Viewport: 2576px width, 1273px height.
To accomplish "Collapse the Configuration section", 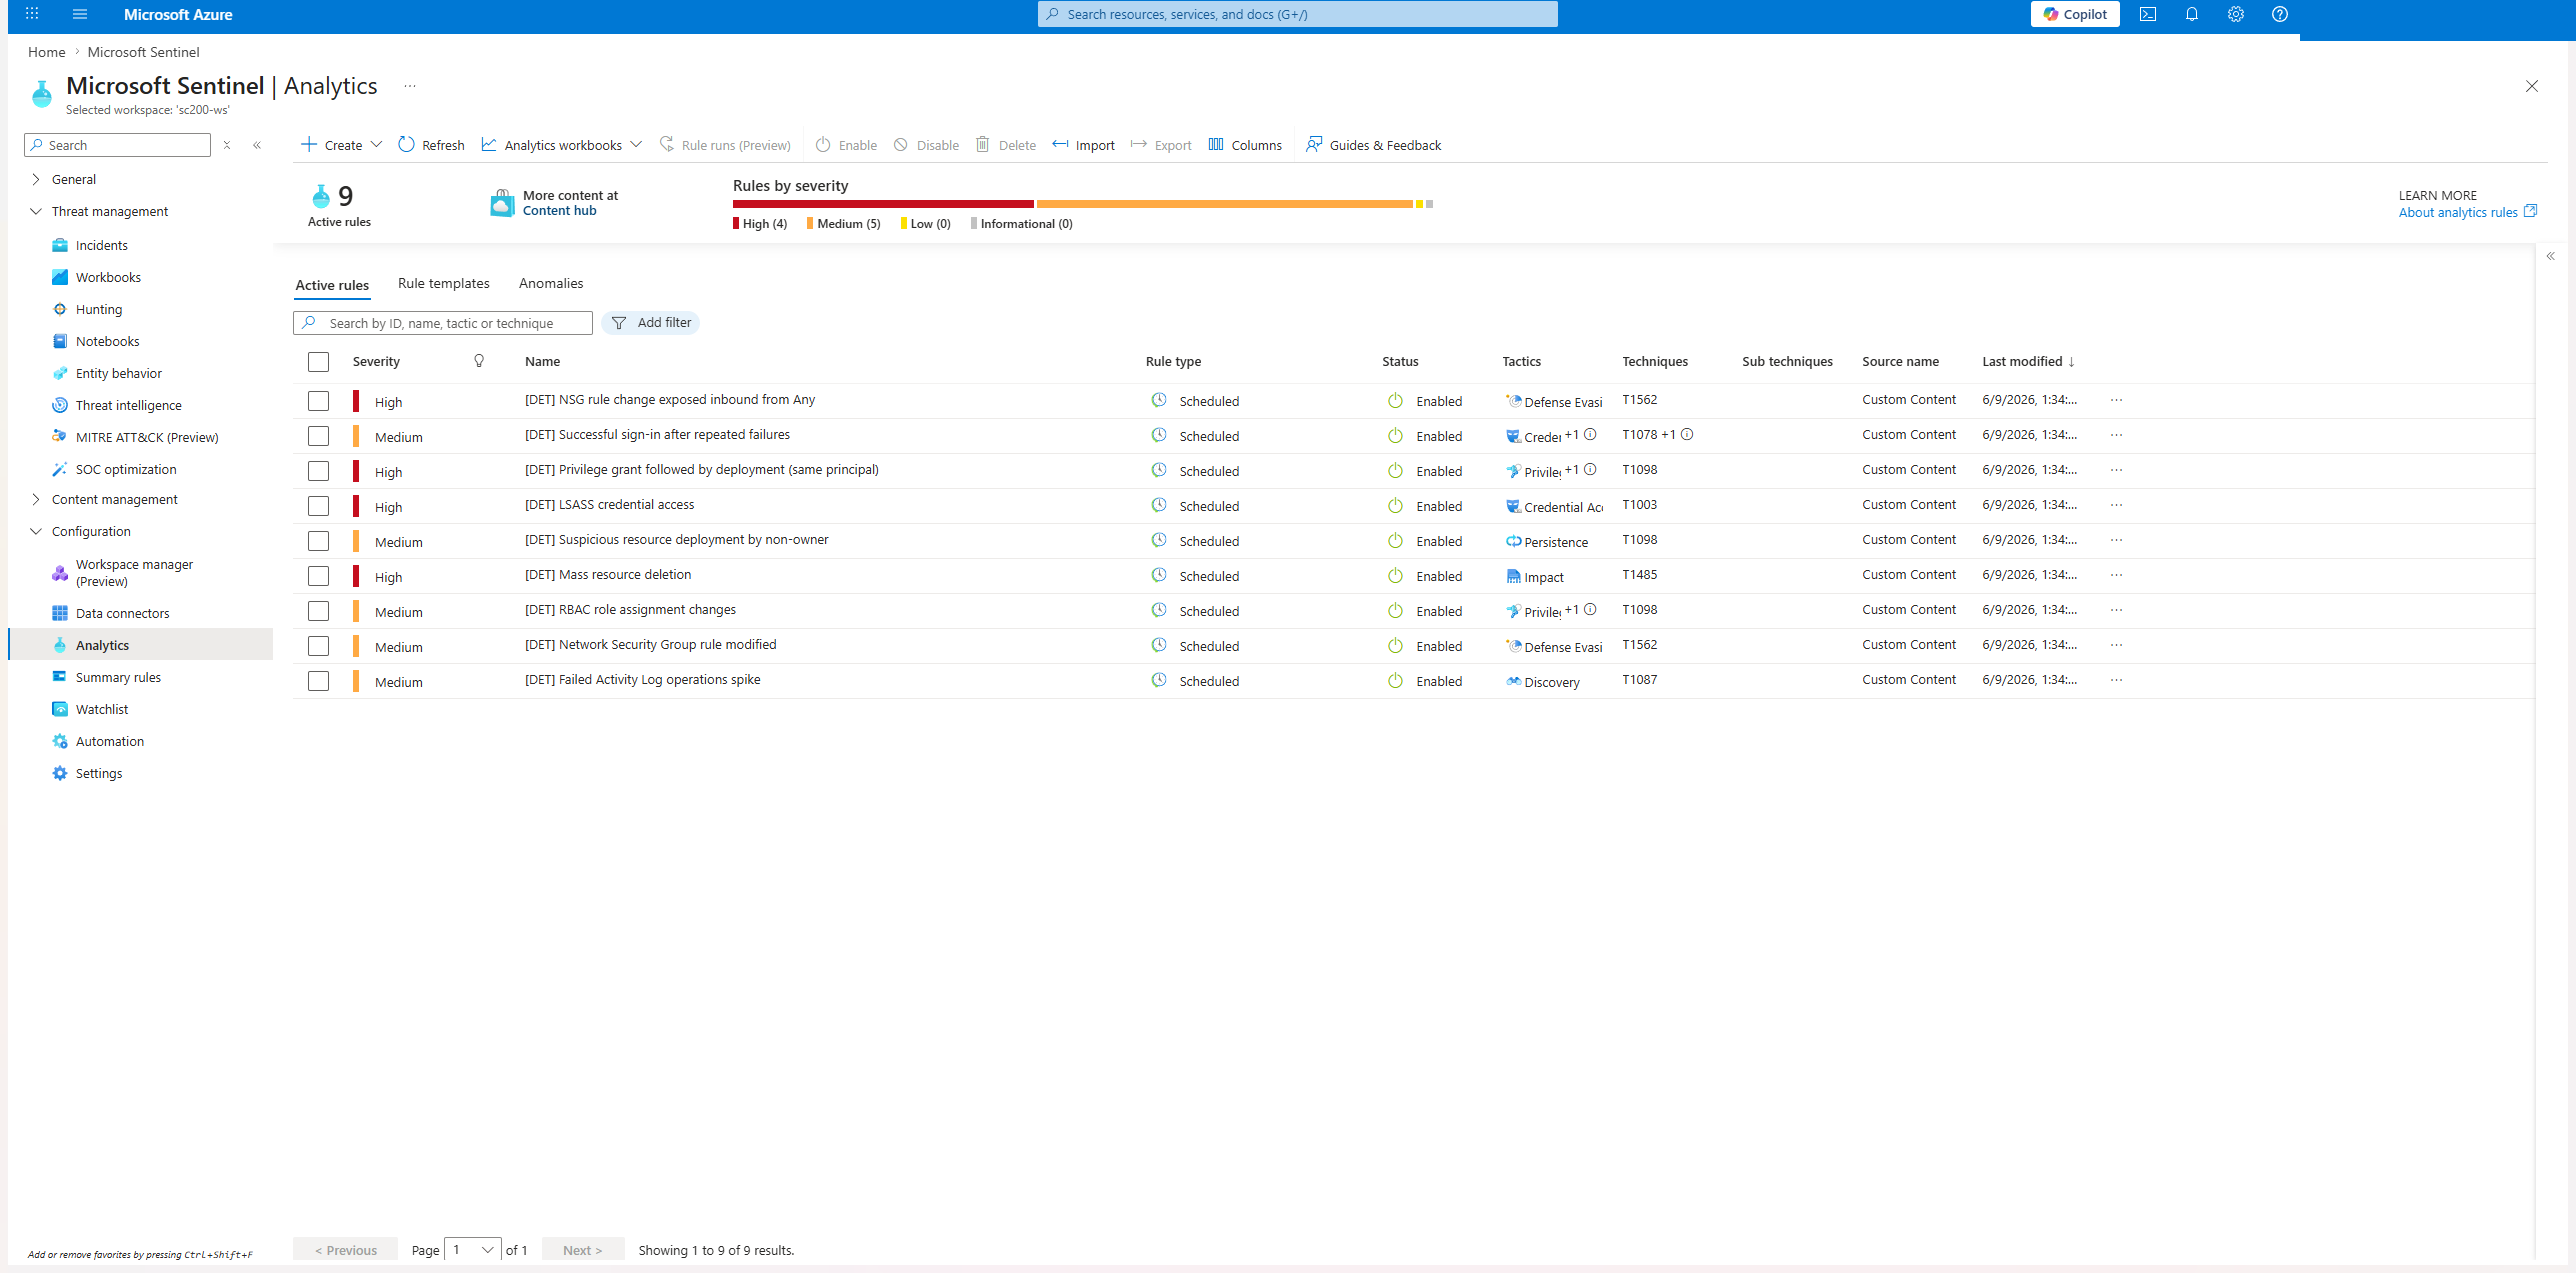I will 36,531.
